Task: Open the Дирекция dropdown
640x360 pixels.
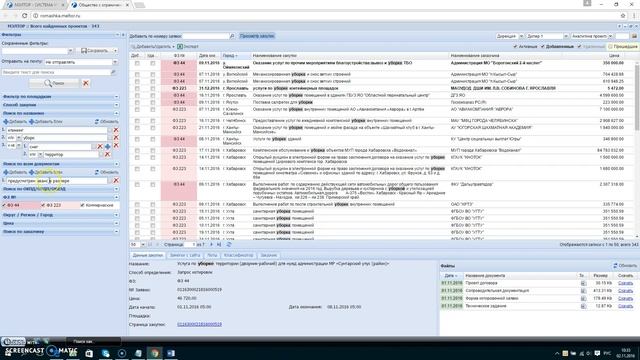Action: (521, 36)
